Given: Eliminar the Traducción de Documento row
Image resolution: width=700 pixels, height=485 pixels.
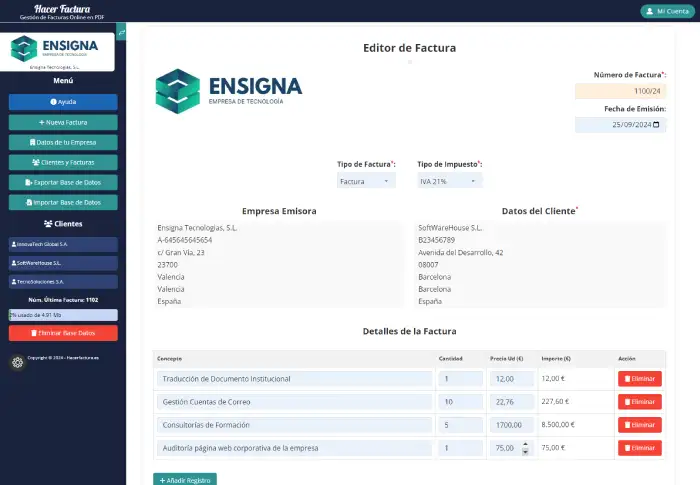Looking at the screenshot, I should [x=640, y=379].
